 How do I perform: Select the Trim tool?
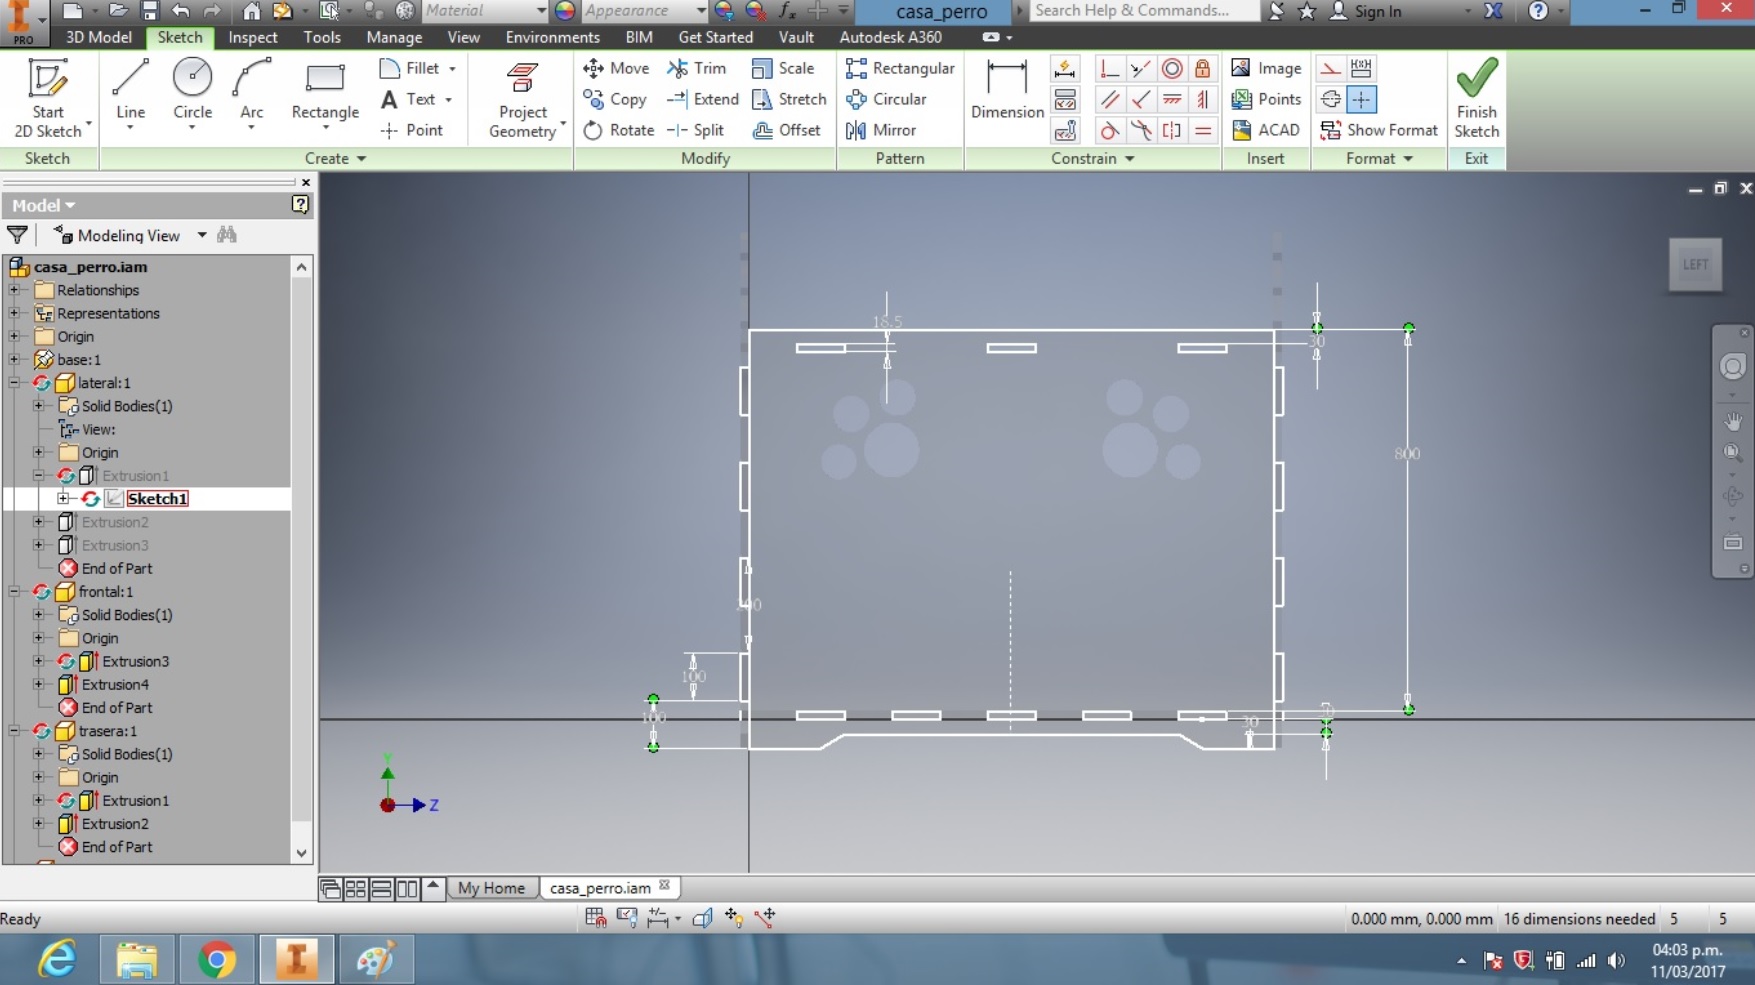pyautogui.click(x=697, y=68)
